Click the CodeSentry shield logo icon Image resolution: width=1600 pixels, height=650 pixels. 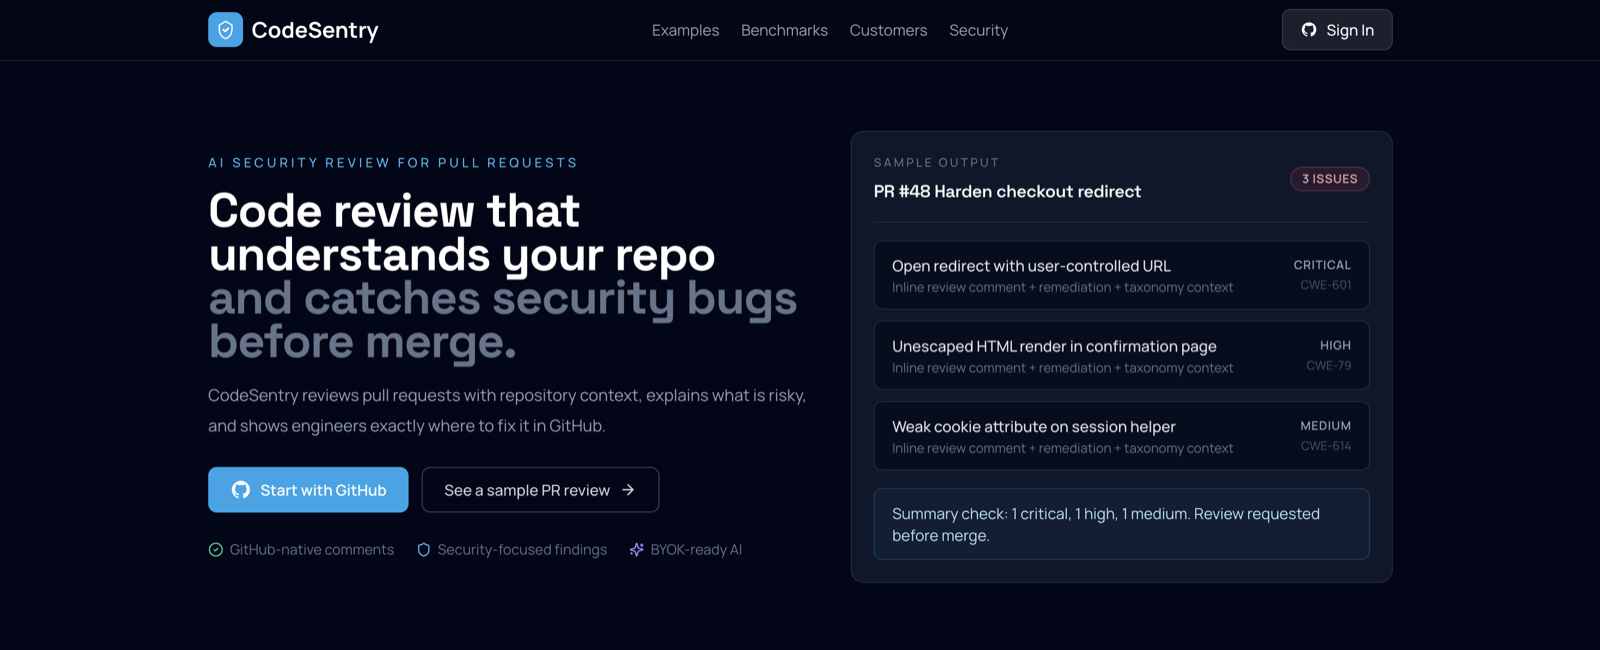tap(225, 30)
